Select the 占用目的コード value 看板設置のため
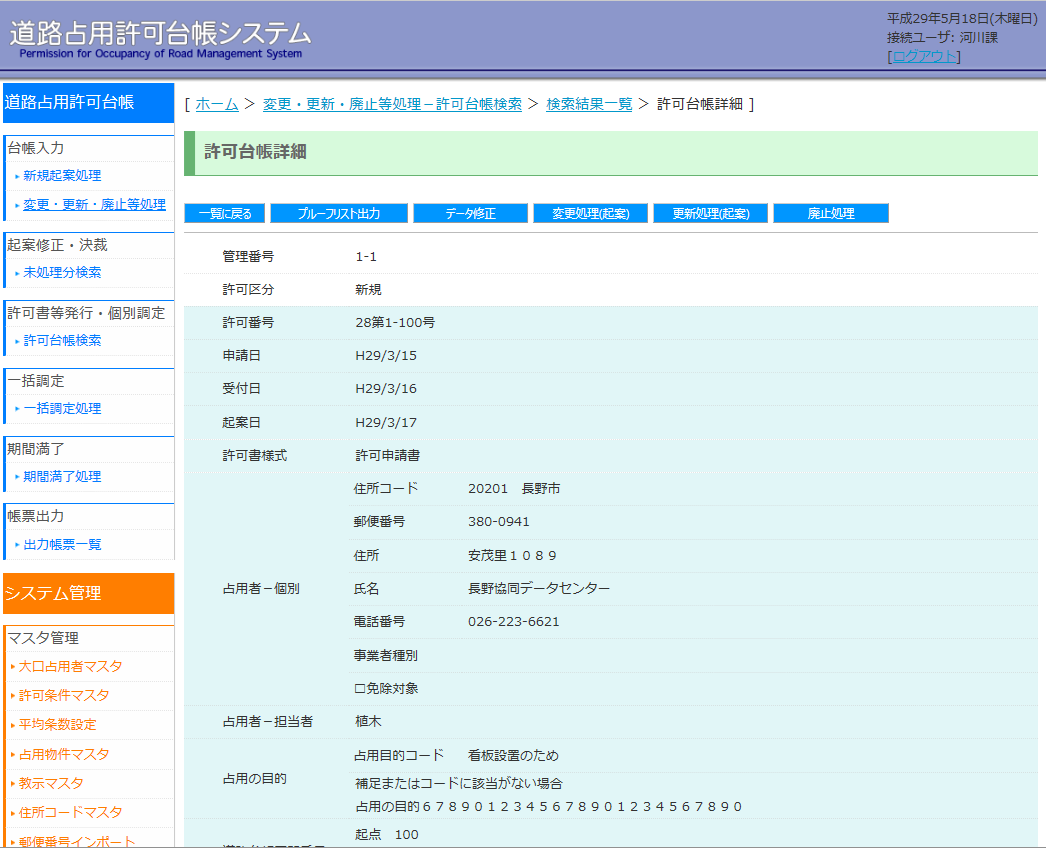 (x=513, y=756)
